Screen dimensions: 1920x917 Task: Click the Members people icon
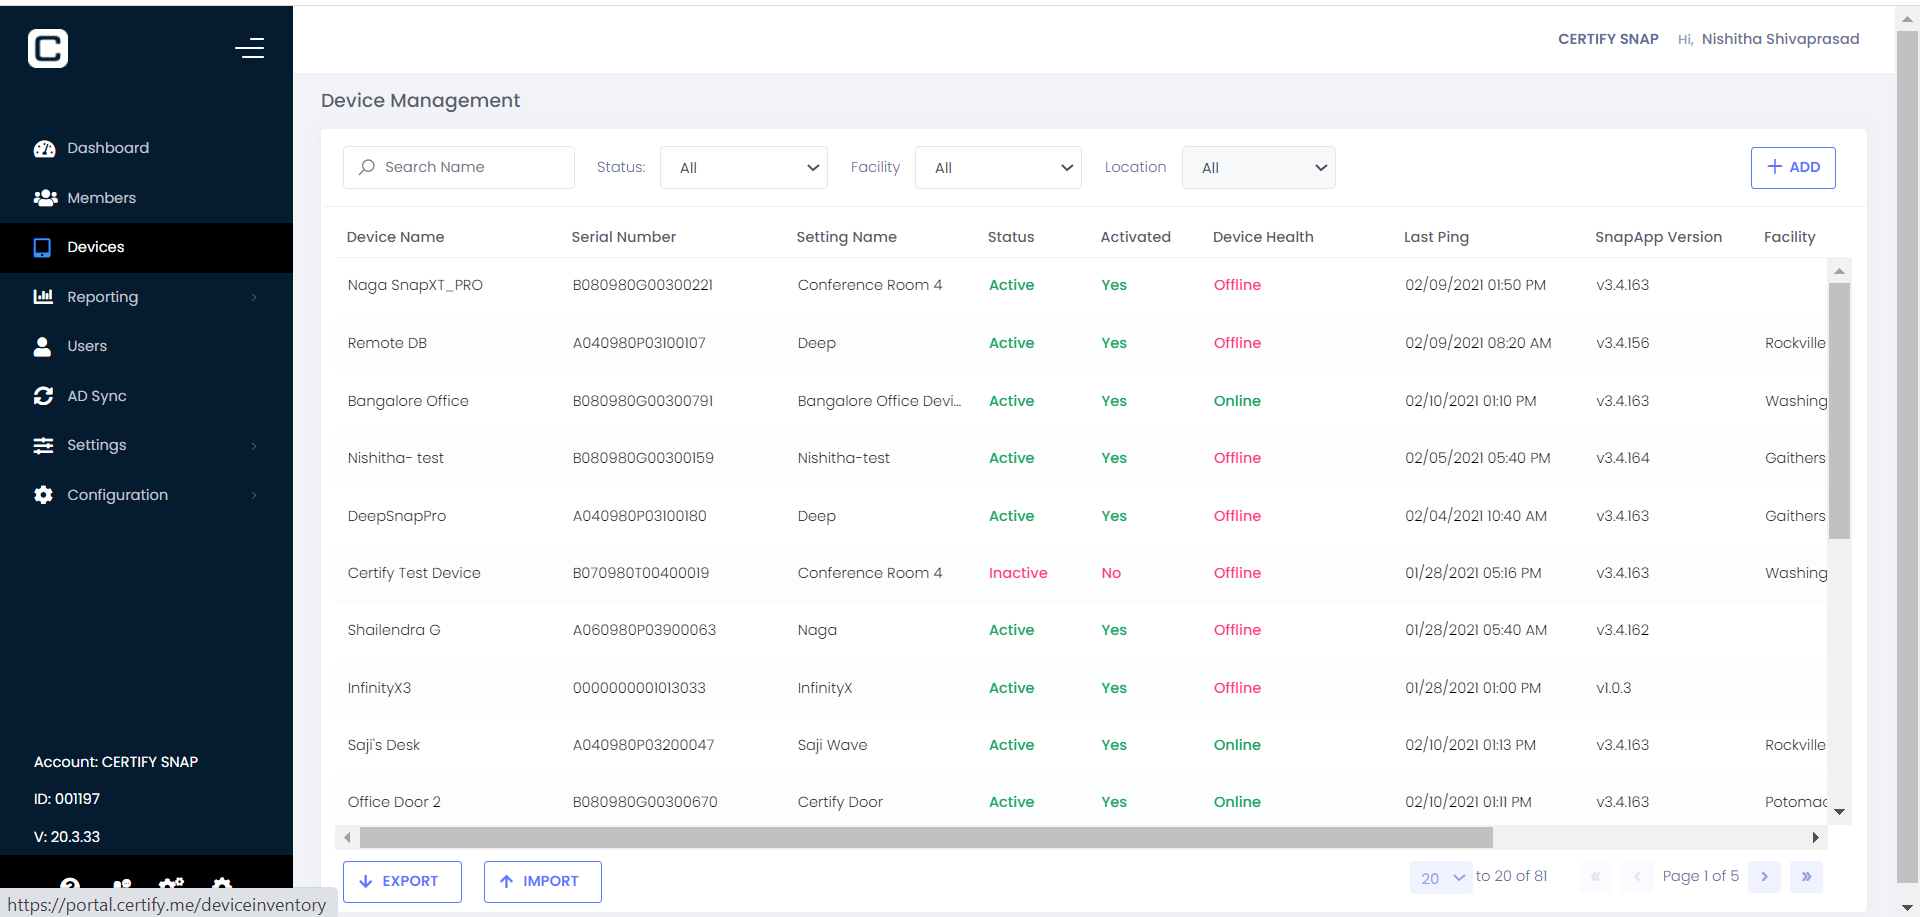[45, 198]
